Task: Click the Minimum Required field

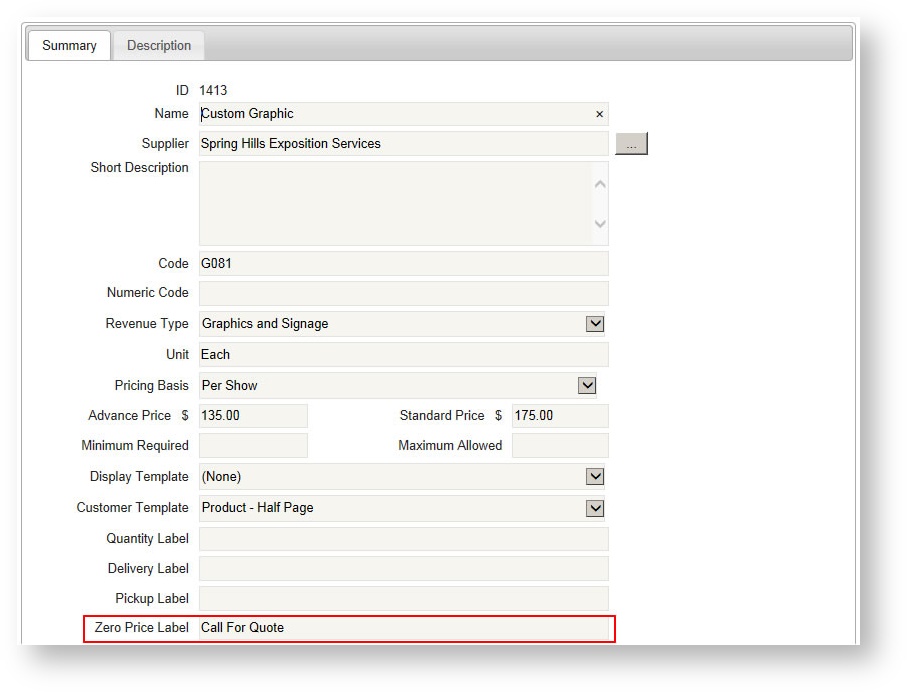Action: click(x=253, y=446)
